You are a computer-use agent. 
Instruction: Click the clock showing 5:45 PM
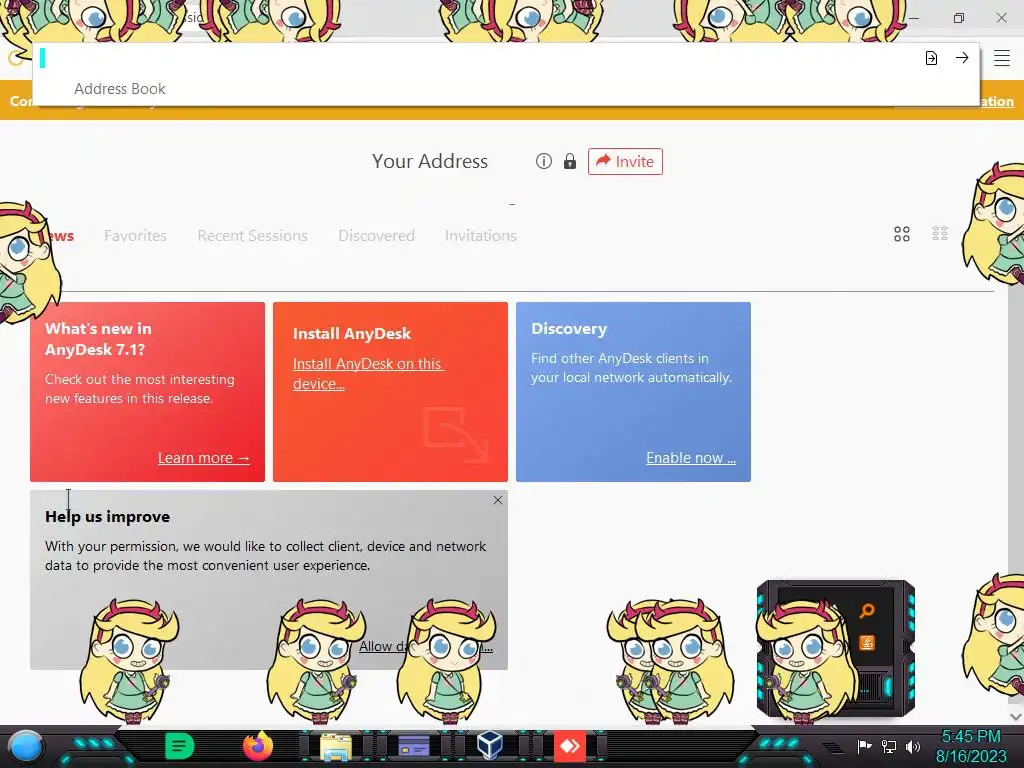coord(971,737)
